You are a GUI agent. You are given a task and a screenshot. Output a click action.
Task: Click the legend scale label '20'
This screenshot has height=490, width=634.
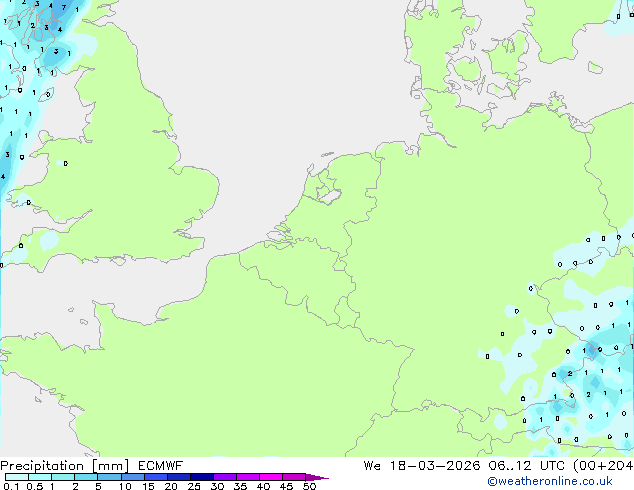point(171,486)
